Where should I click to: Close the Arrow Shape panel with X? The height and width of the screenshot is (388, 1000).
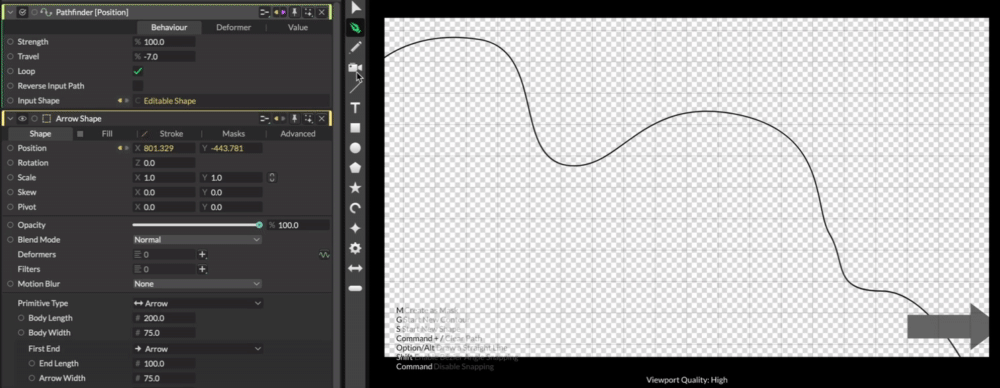tap(321, 119)
